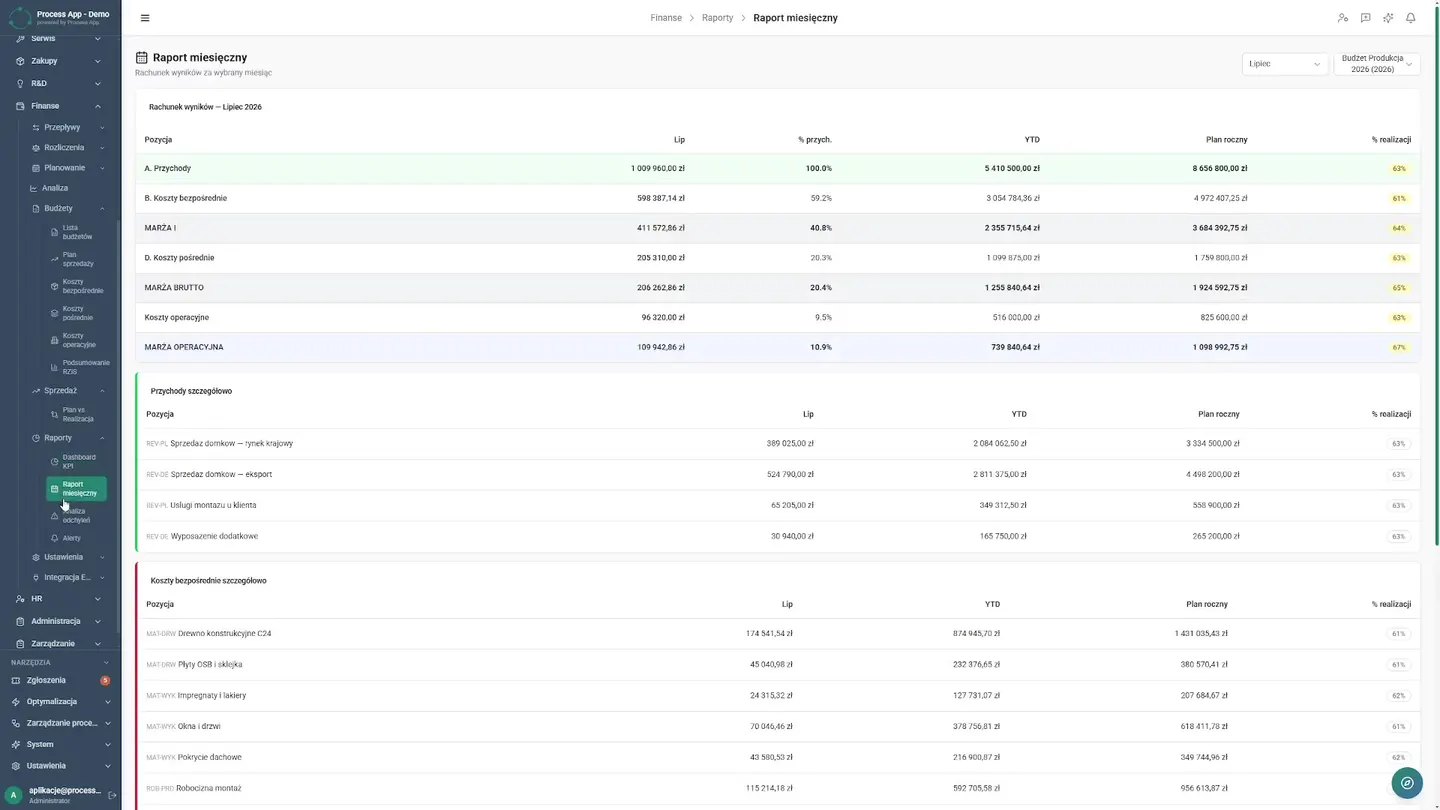Click the Rozliczenia icon
Screen dimensions: 1440x810
(x=36, y=148)
